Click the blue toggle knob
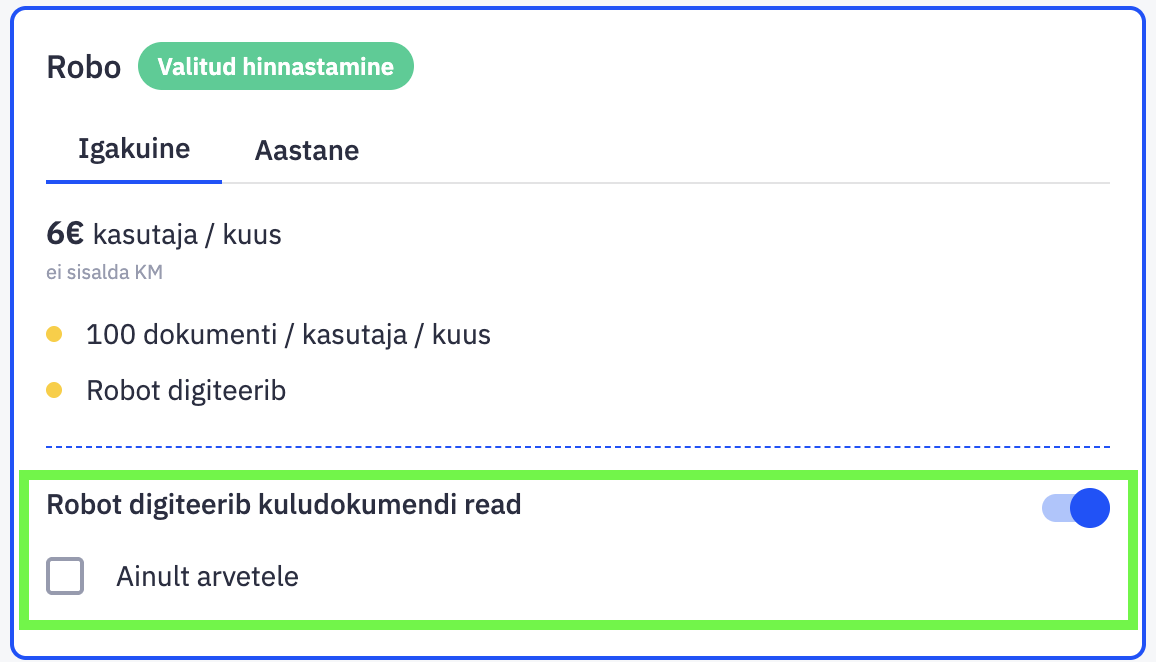 coord(1090,509)
